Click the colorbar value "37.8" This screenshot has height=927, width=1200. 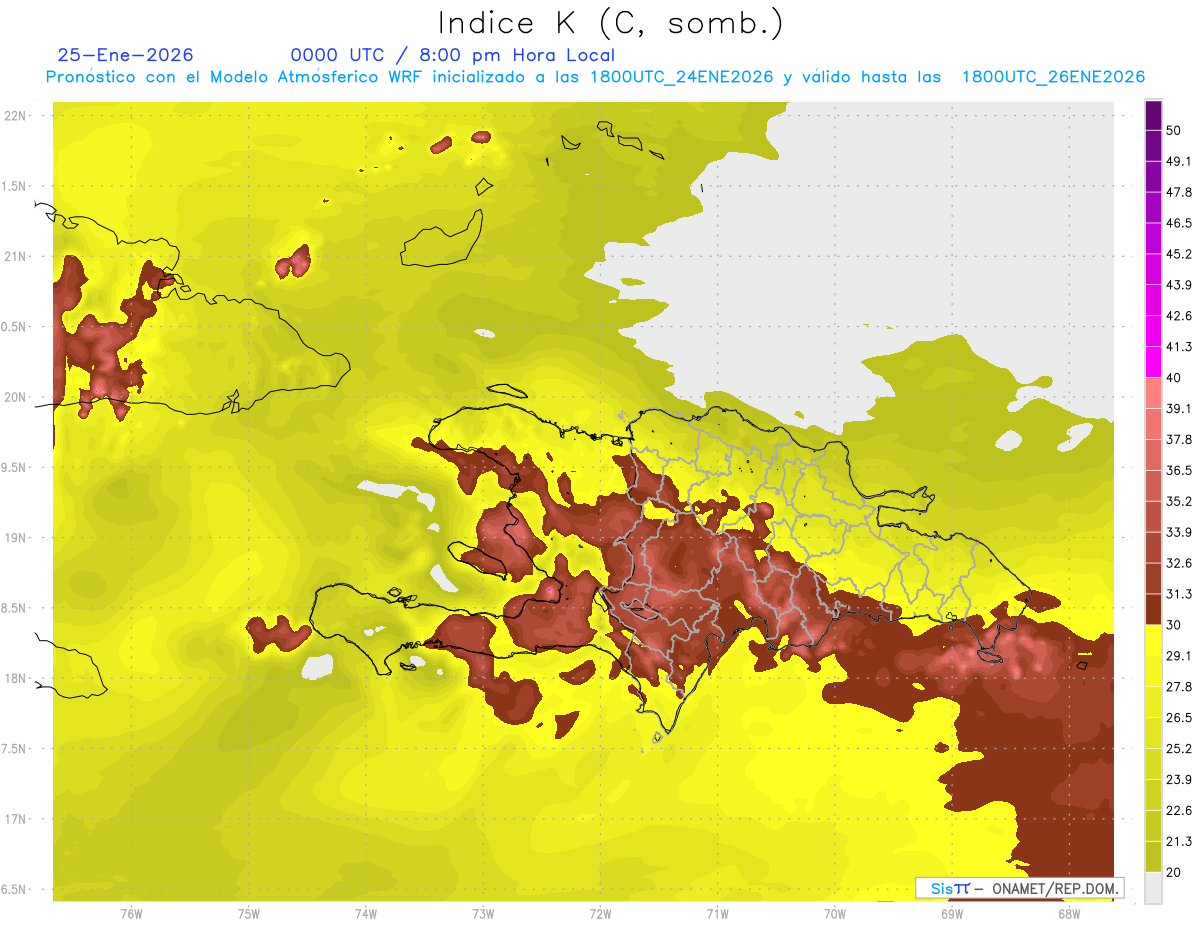point(1179,440)
